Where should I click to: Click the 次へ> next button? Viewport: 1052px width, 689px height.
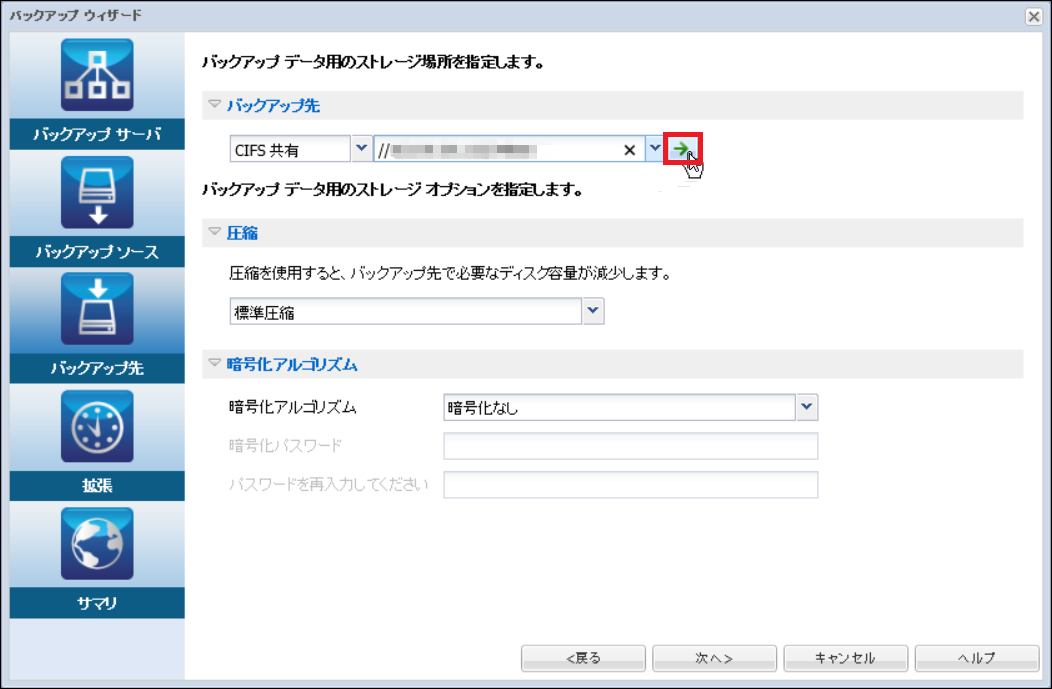coord(715,658)
